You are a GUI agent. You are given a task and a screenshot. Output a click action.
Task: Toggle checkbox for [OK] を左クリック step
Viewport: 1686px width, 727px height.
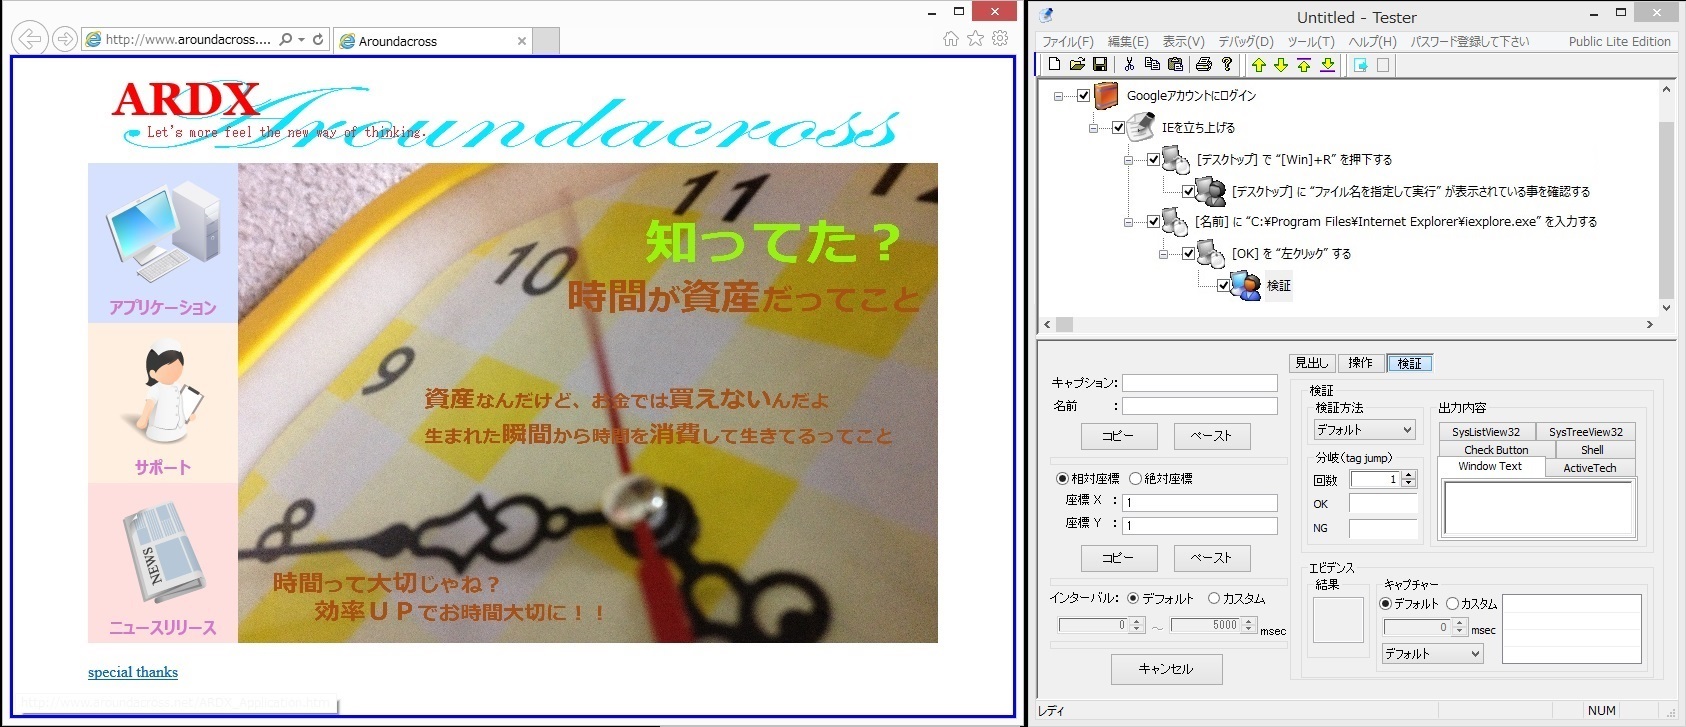tap(1188, 254)
